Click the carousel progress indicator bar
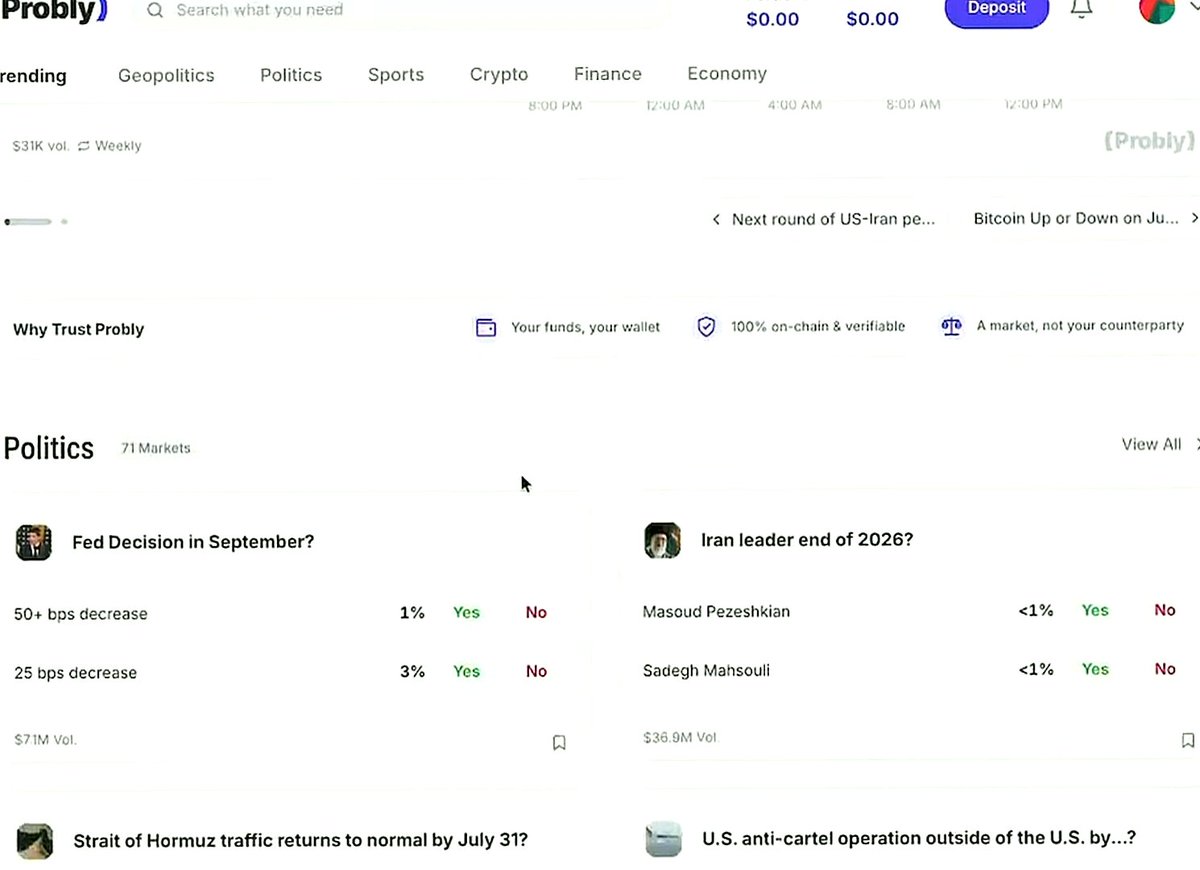The width and height of the screenshot is (1200, 870). click(28, 222)
